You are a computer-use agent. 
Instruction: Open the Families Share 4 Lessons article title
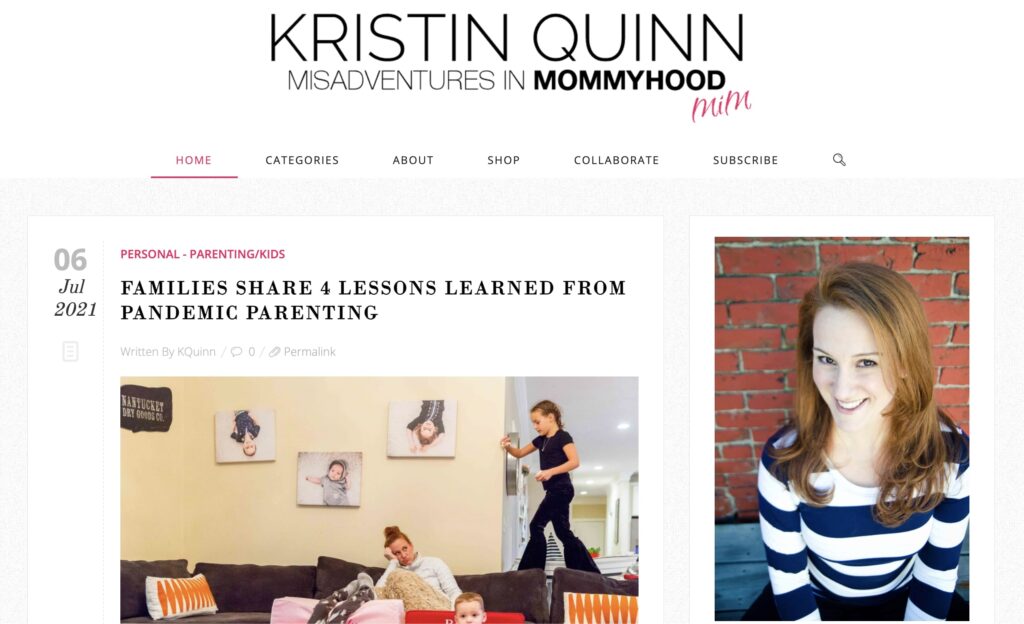point(374,300)
